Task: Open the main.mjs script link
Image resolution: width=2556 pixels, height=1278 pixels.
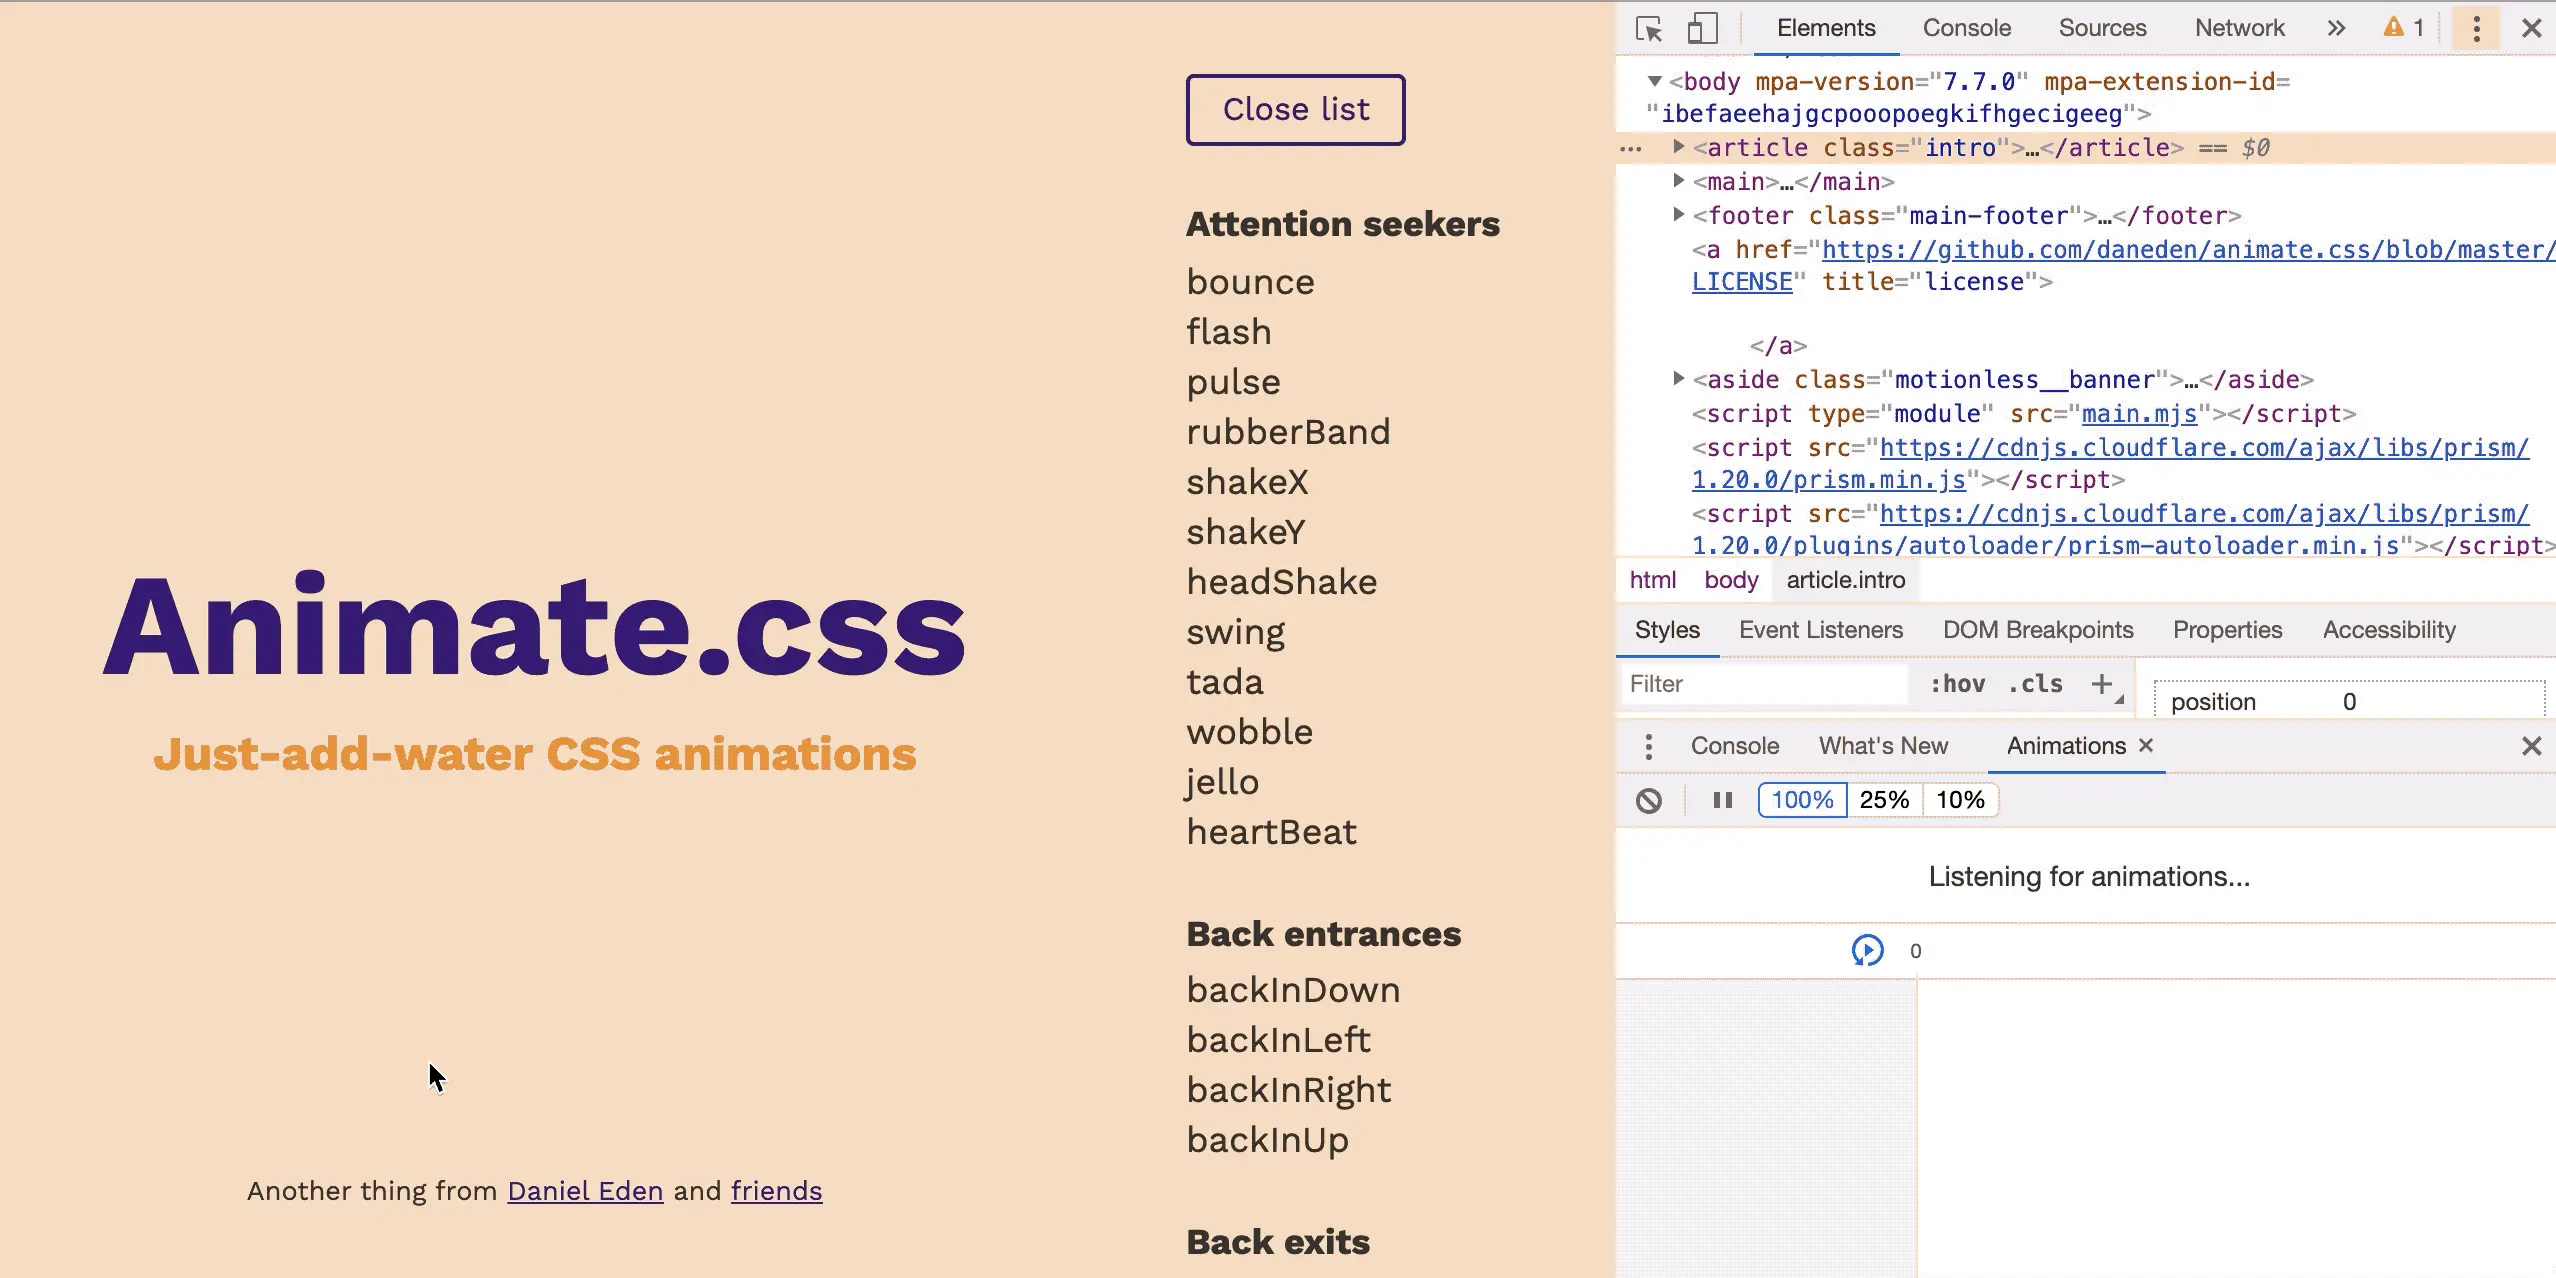Action: click(x=2139, y=413)
